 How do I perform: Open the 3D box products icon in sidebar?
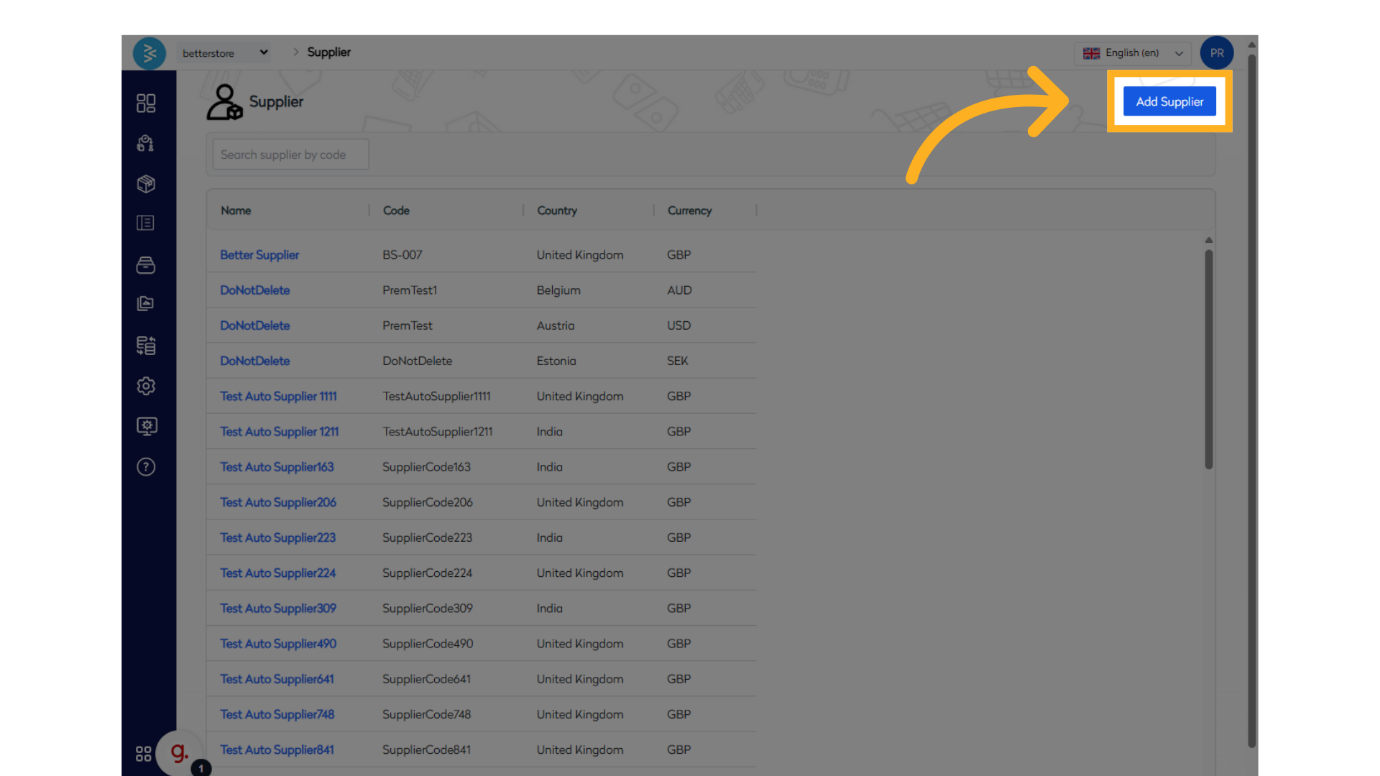146,184
